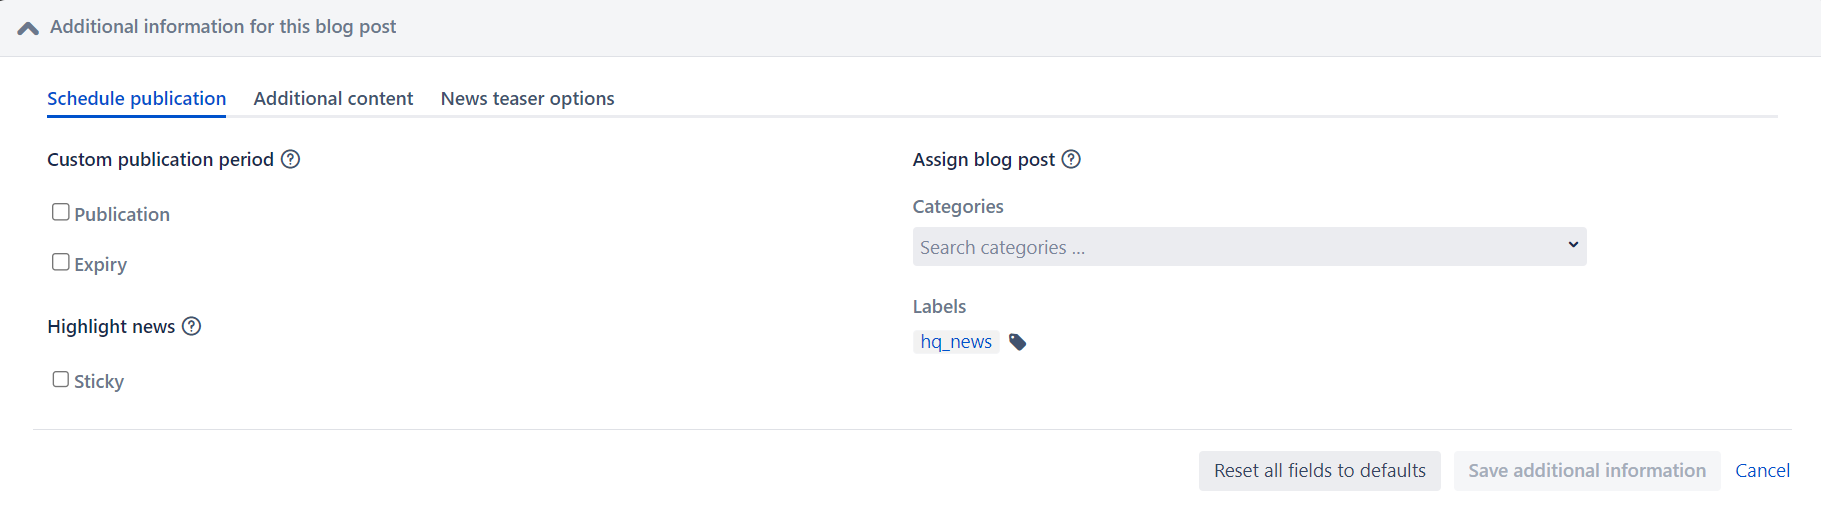Toggle the Sticky checkbox

tap(61, 379)
